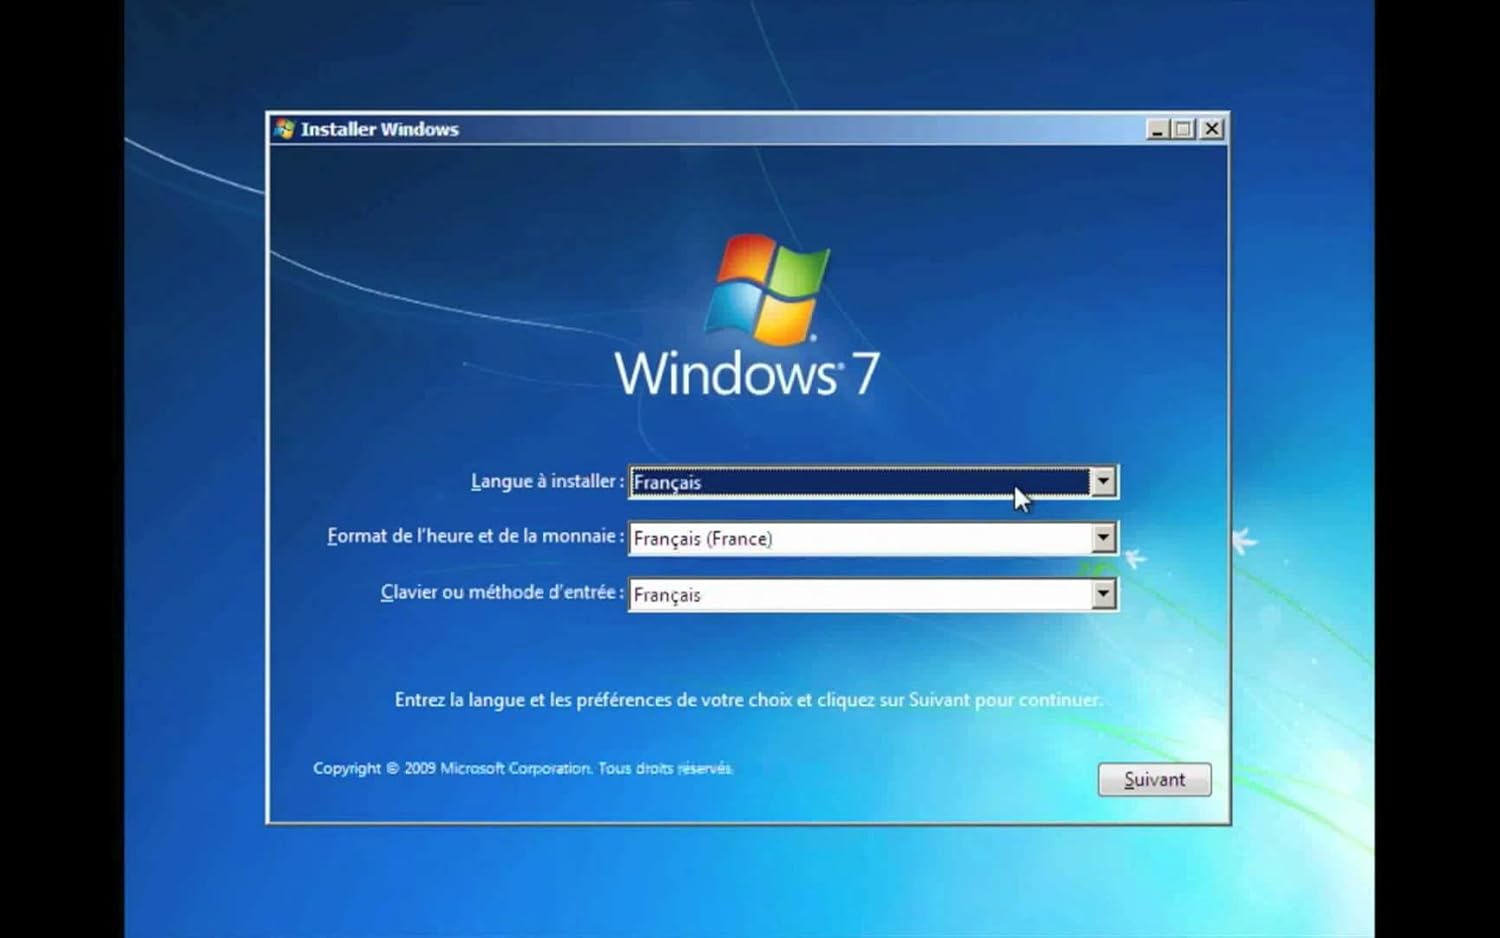Click the 'Installer Windows' title bar text
This screenshot has height=938, width=1500.
coord(379,129)
